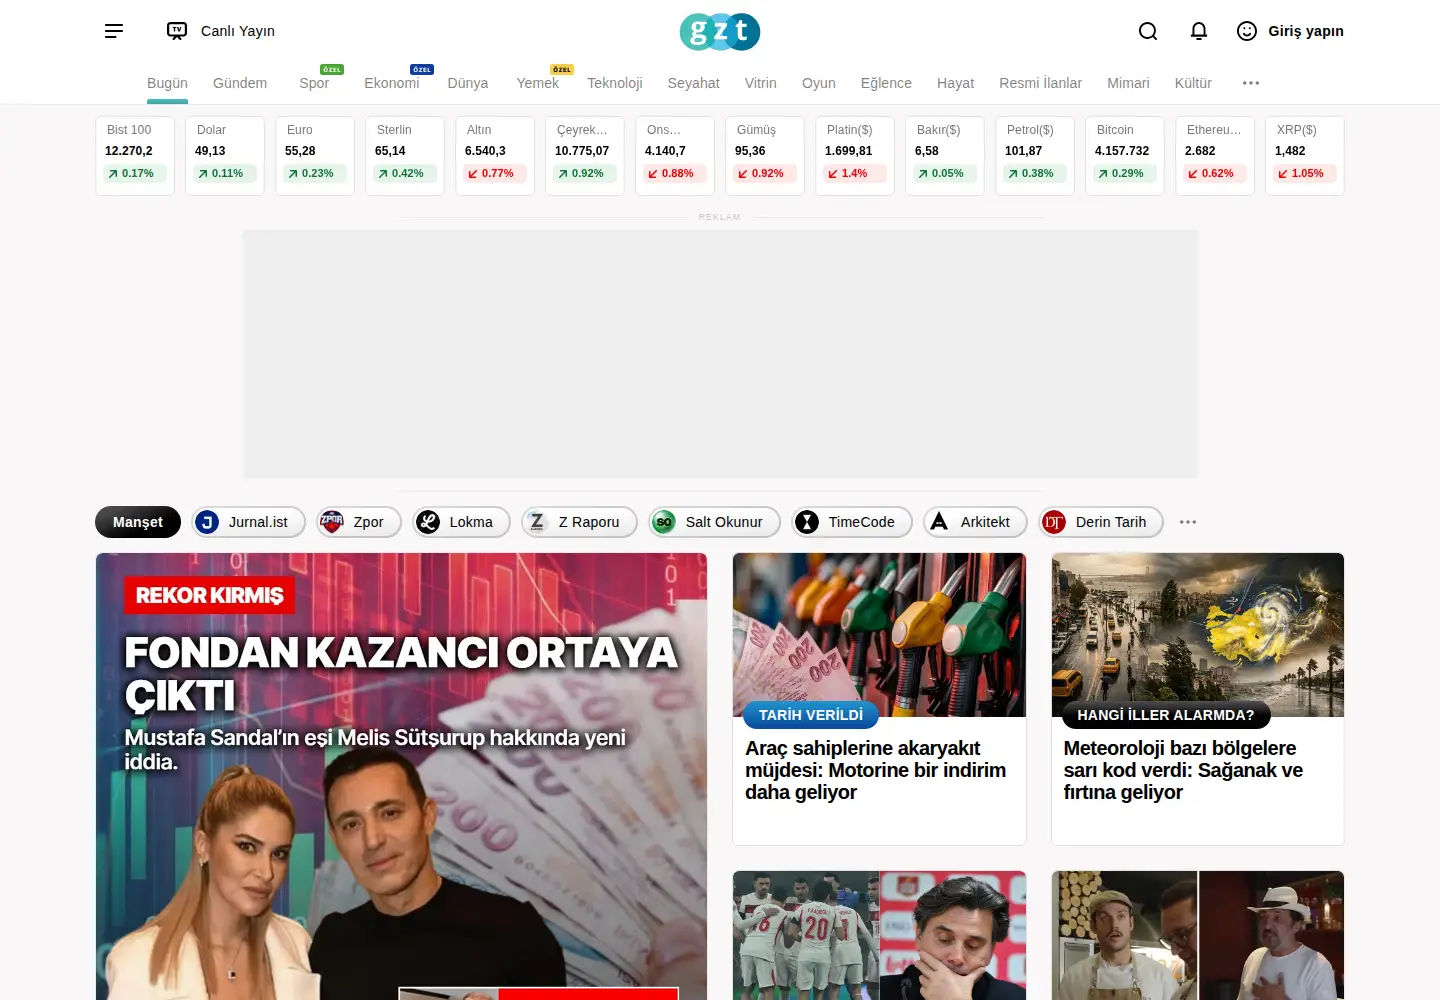Click the gzt logo
The image size is (1440, 1000).
pos(720,32)
